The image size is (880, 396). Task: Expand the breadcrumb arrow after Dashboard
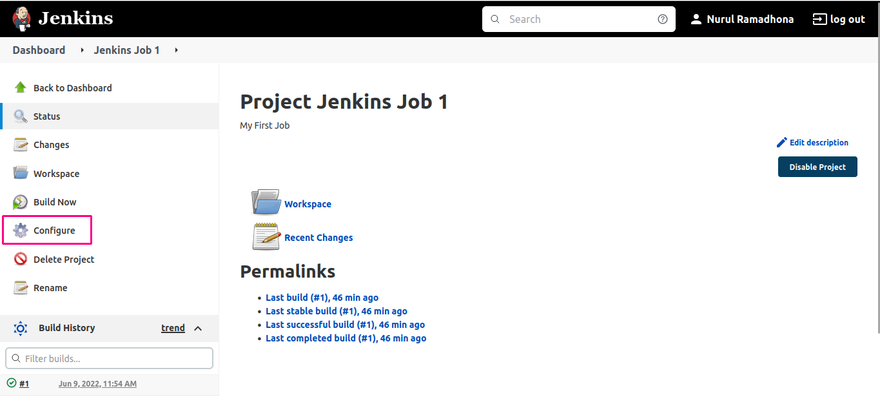[82, 50]
